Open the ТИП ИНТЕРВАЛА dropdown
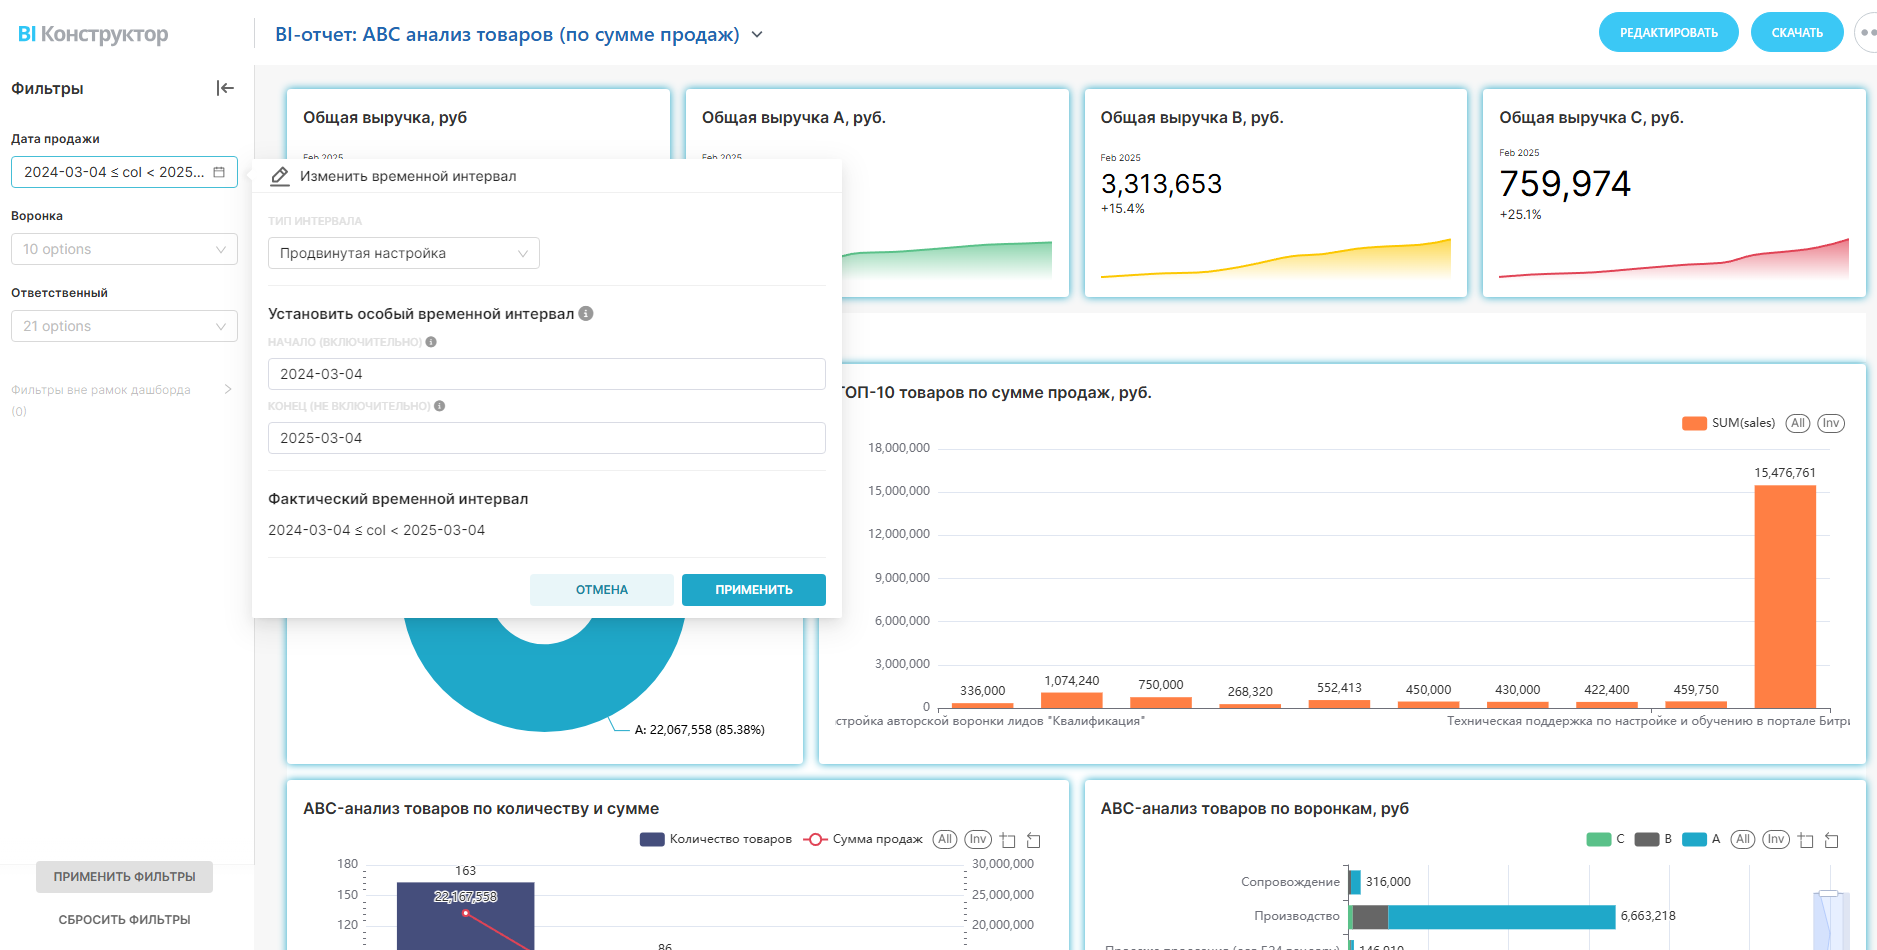The height and width of the screenshot is (950, 1877). pyautogui.click(x=403, y=253)
